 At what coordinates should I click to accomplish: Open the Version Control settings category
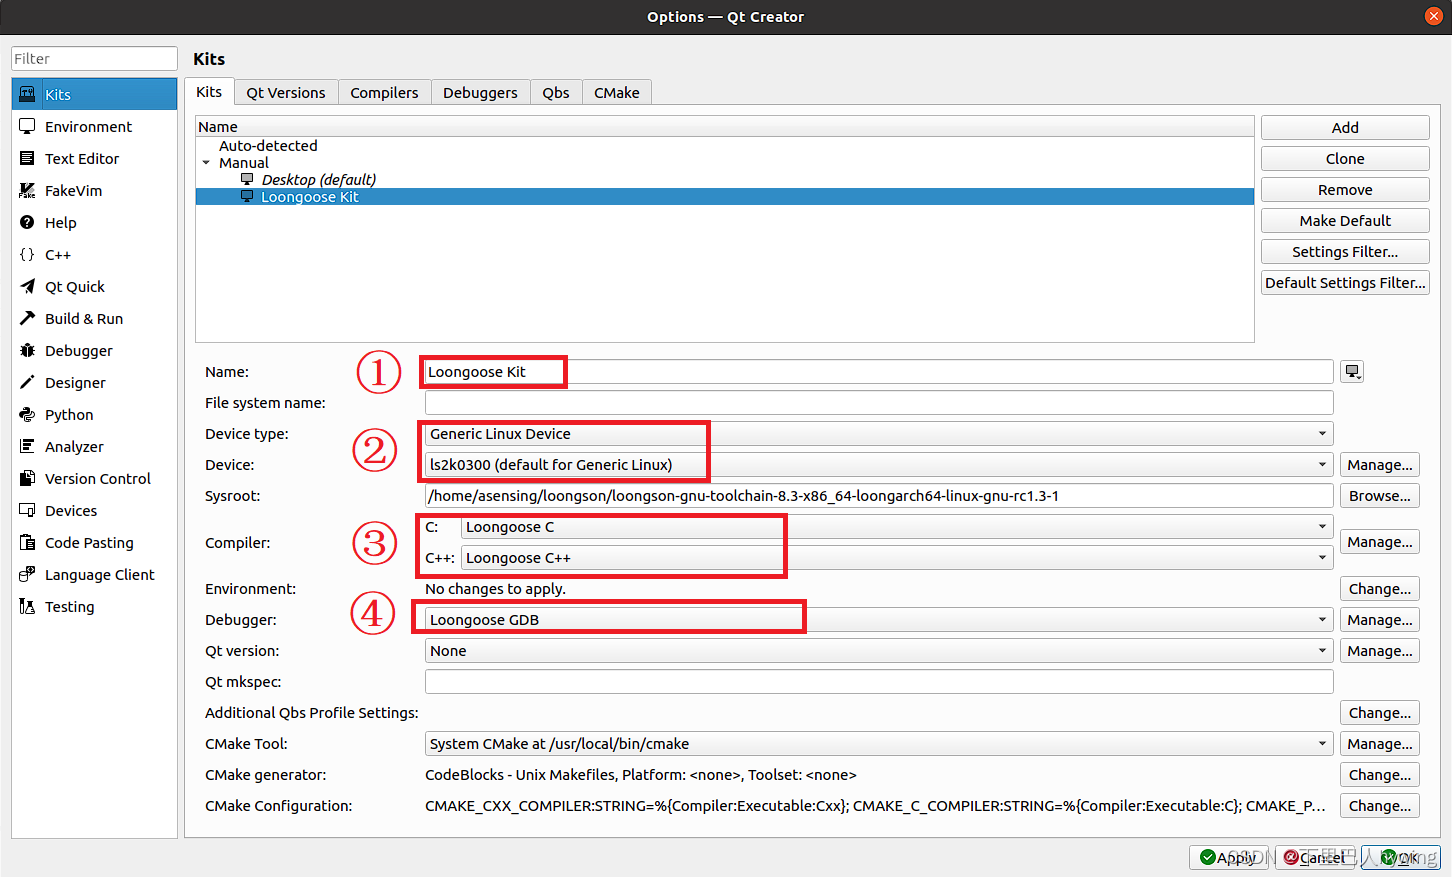94,478
